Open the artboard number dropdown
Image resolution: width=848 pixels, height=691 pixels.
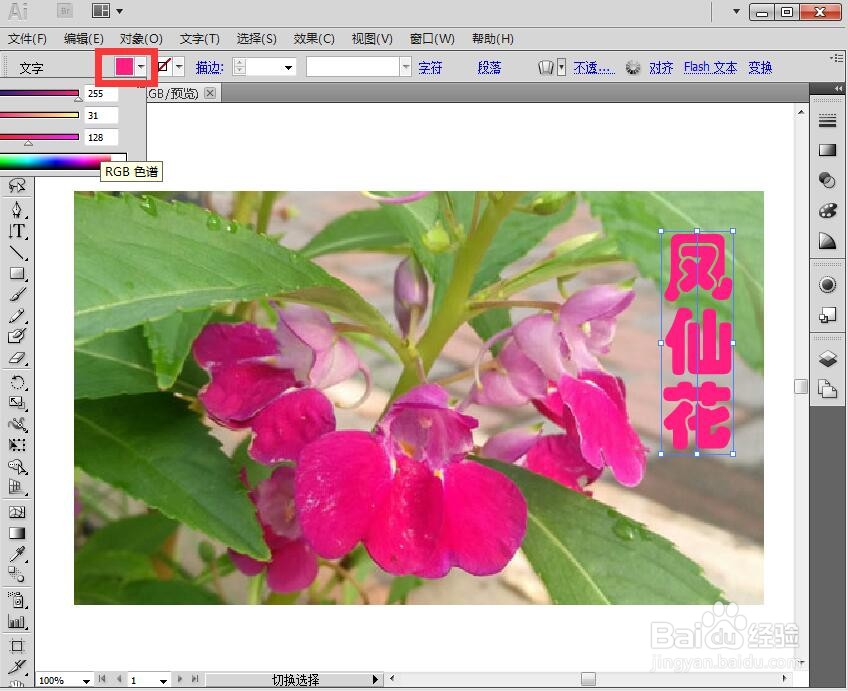[x=163, y=681]
